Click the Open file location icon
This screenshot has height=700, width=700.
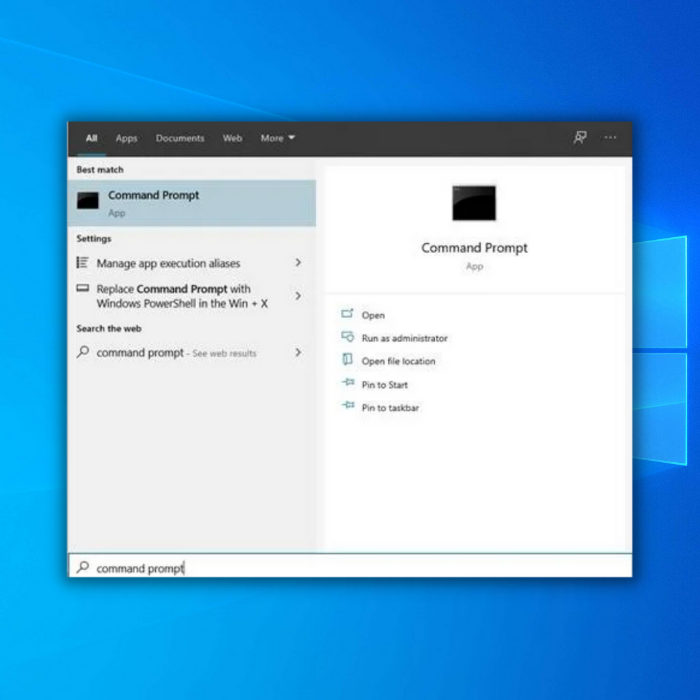point(347,359)
